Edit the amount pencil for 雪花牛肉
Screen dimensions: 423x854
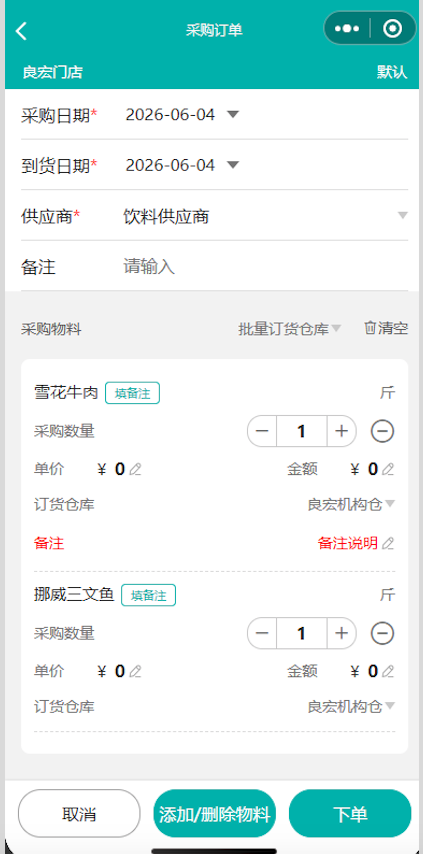pyautogui.click(x=388, y=469)
